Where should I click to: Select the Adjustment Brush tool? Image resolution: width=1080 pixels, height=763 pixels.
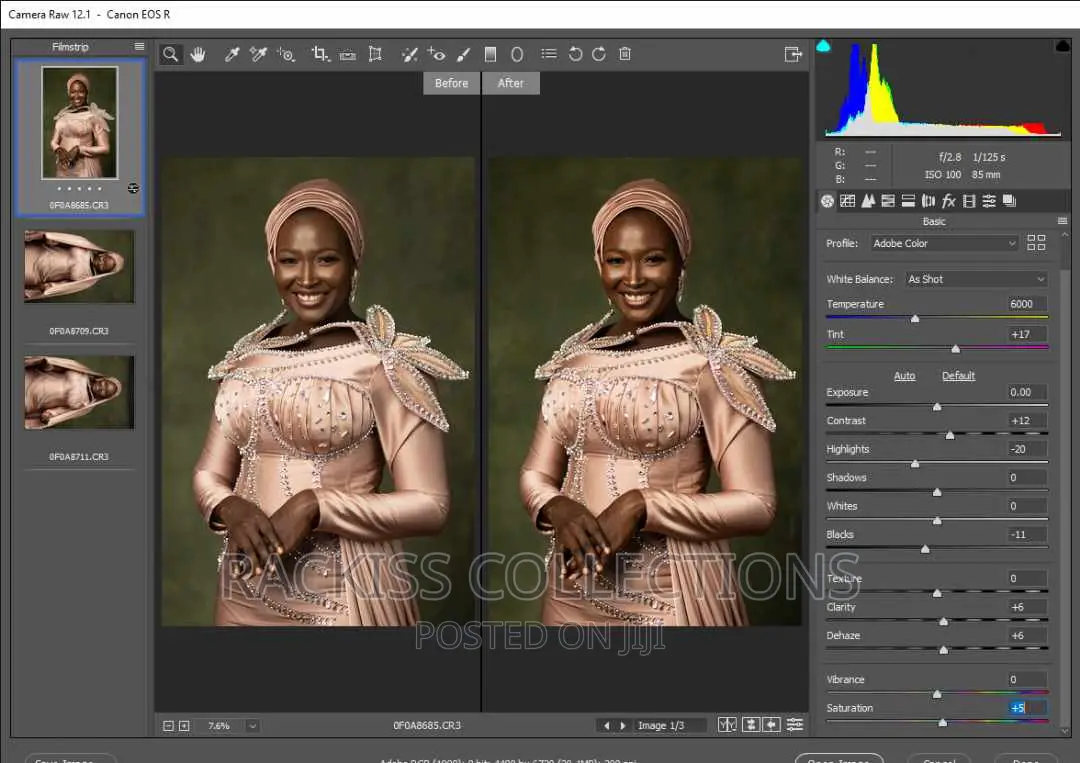point(464,54)
